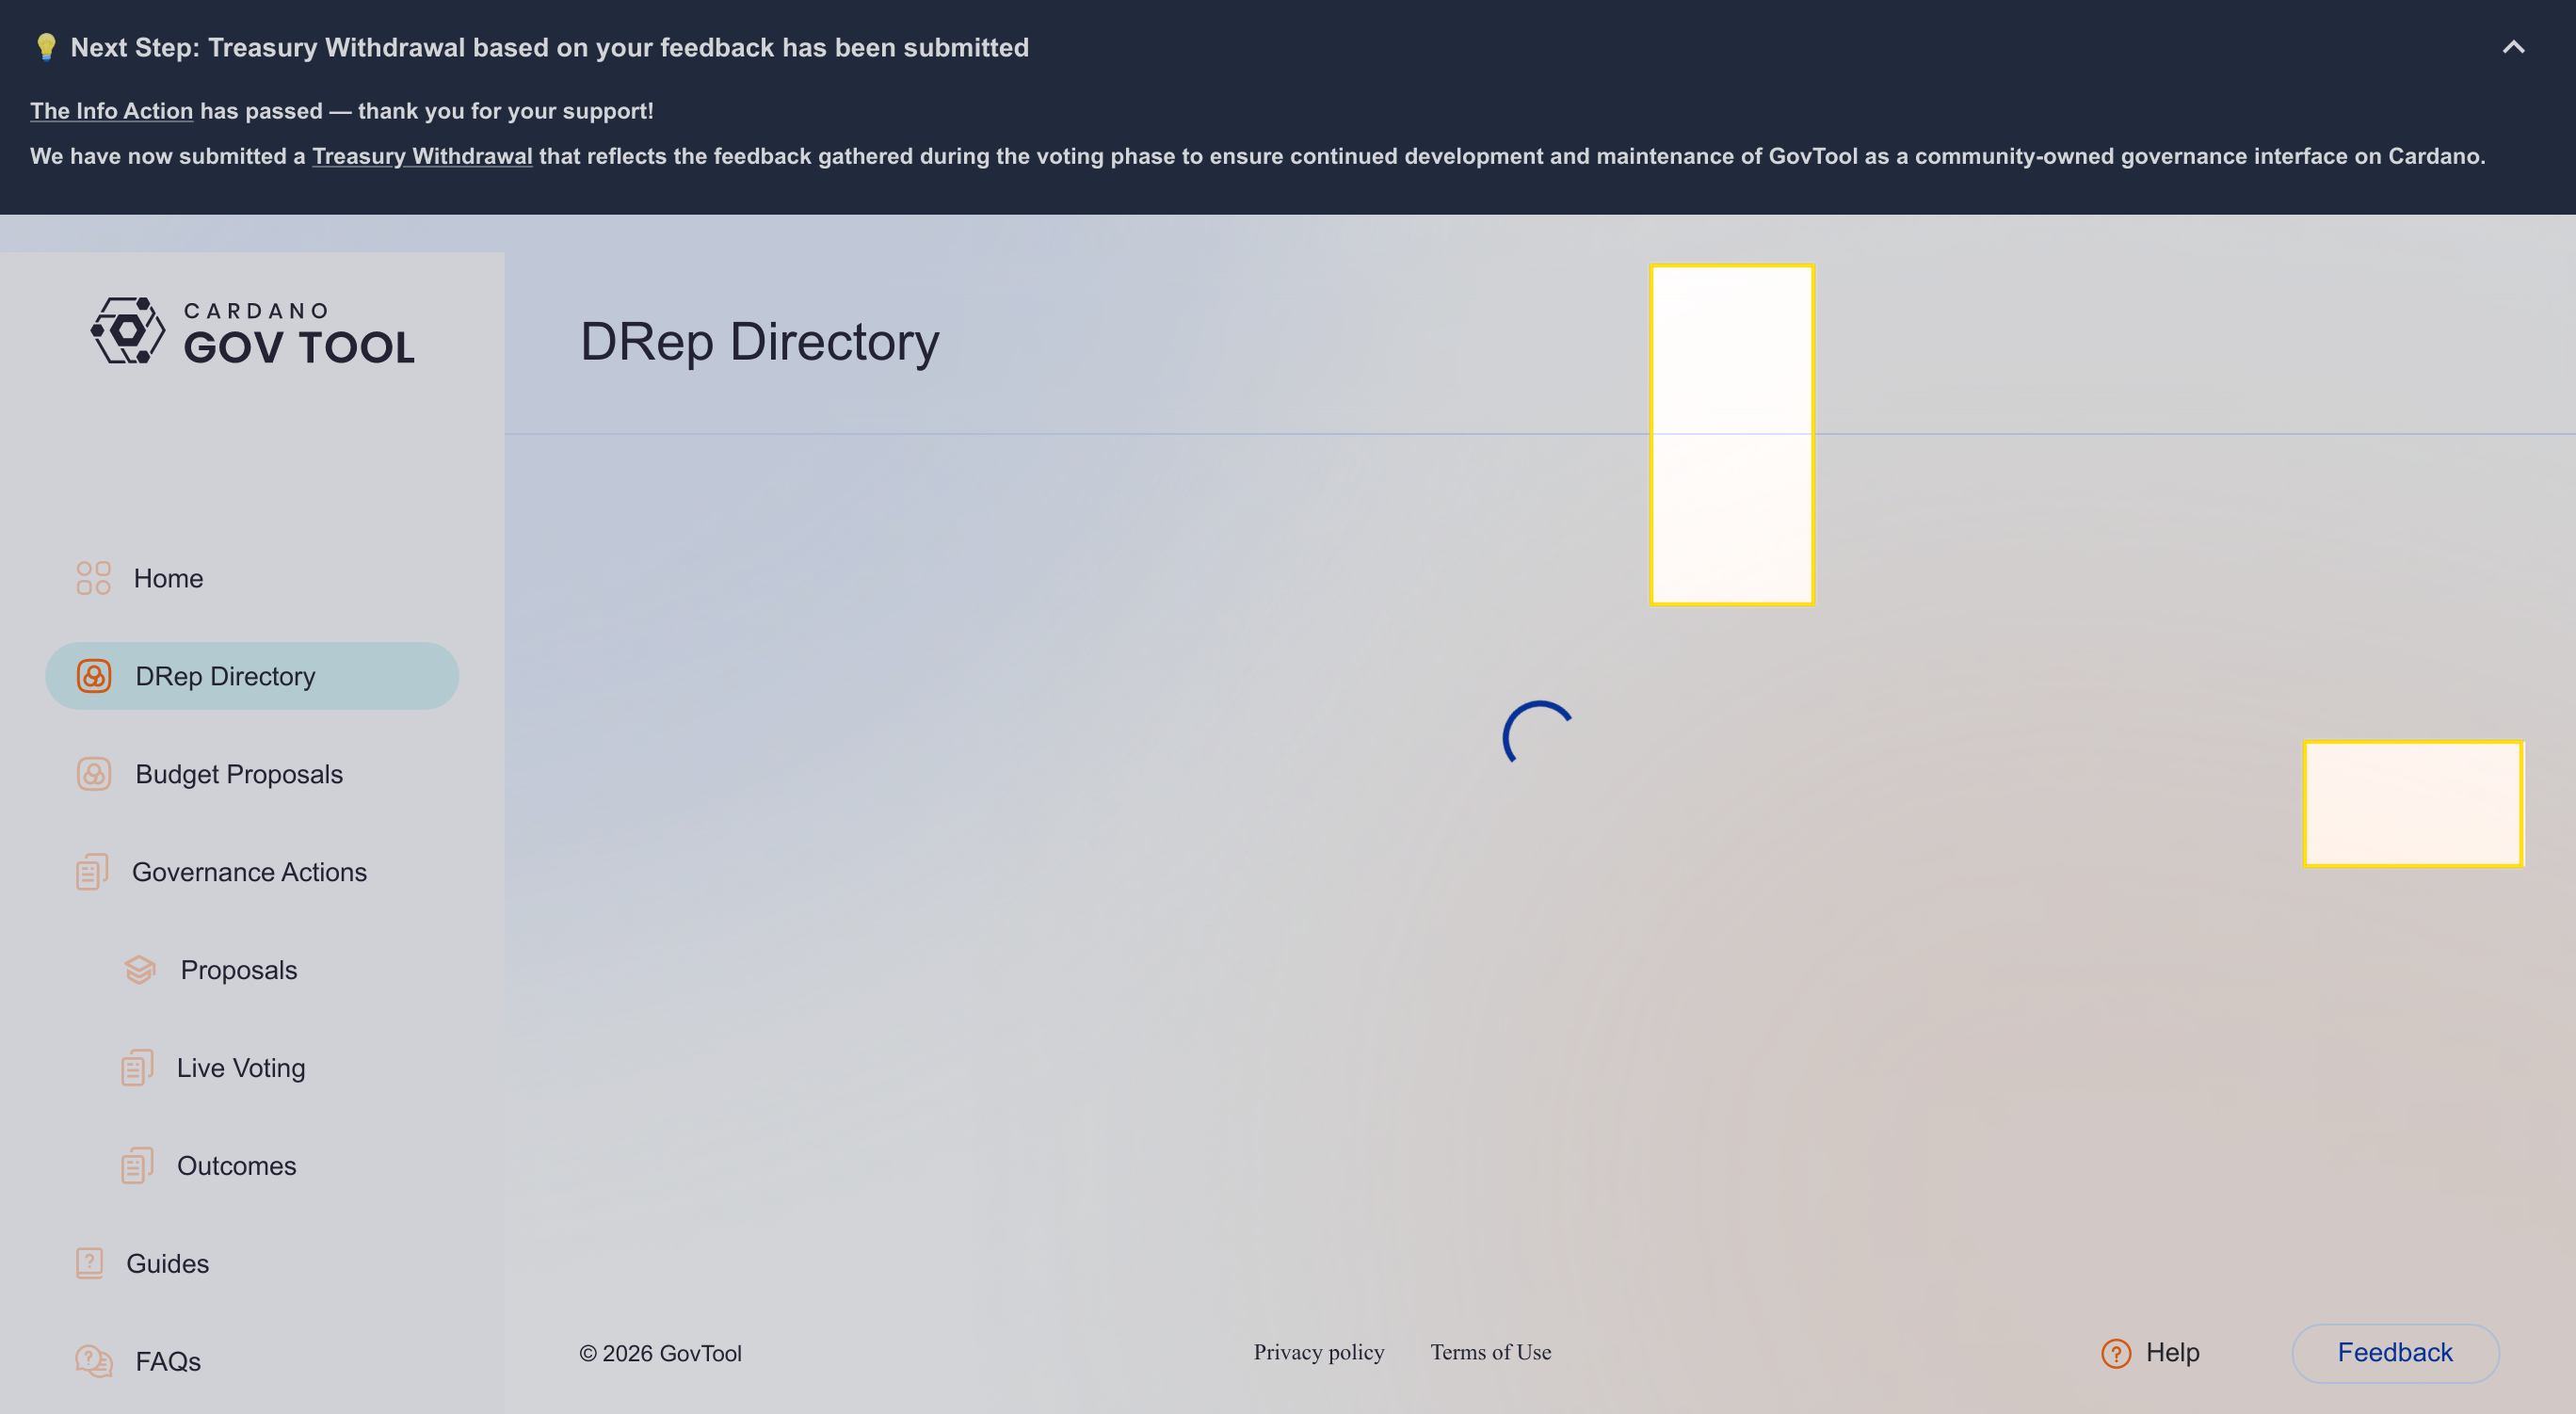
Task: Click the orange Help question icon
Action: click(2116, 1353)
